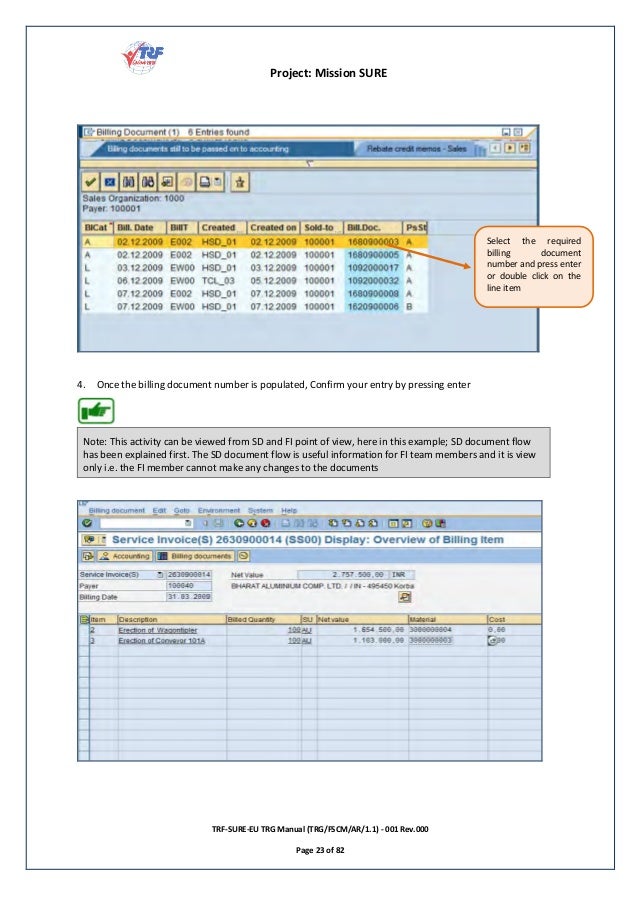The width and height of the screenshot is (638, 903).
Task: Click the yellow Exit icon in SAP toolbar
Action: click(252, 523)
